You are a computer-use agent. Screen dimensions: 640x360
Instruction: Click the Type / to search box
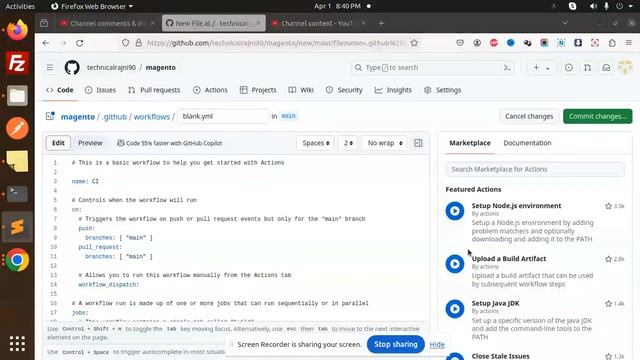(x=426, y=67)
